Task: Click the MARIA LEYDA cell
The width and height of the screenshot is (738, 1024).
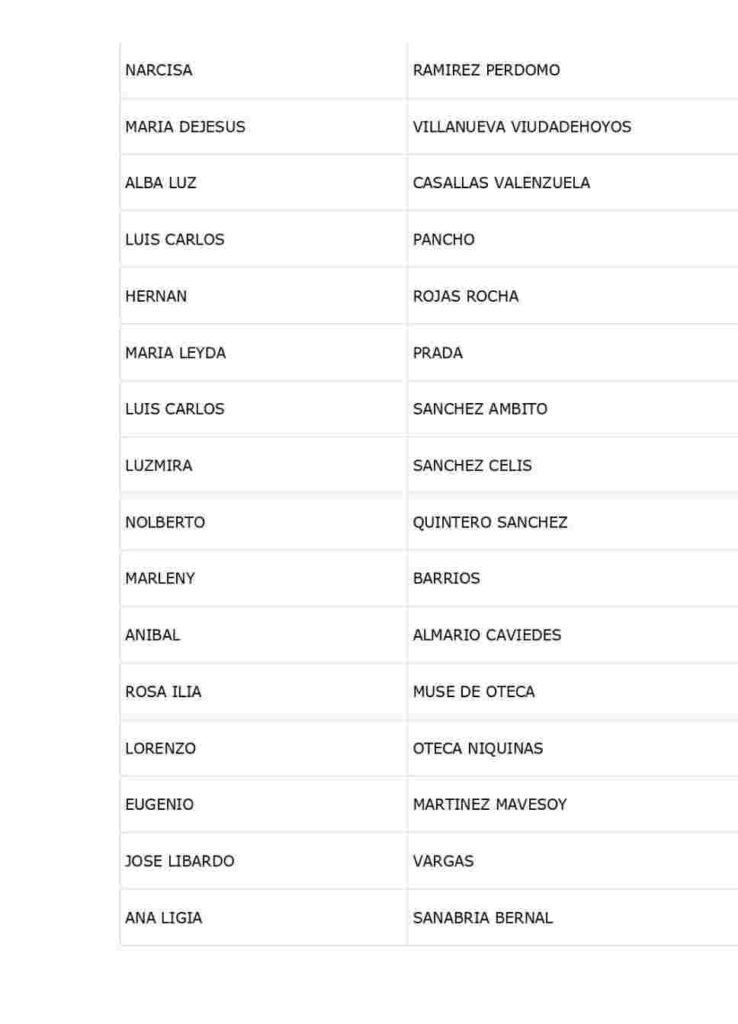Action: point(263,353)
